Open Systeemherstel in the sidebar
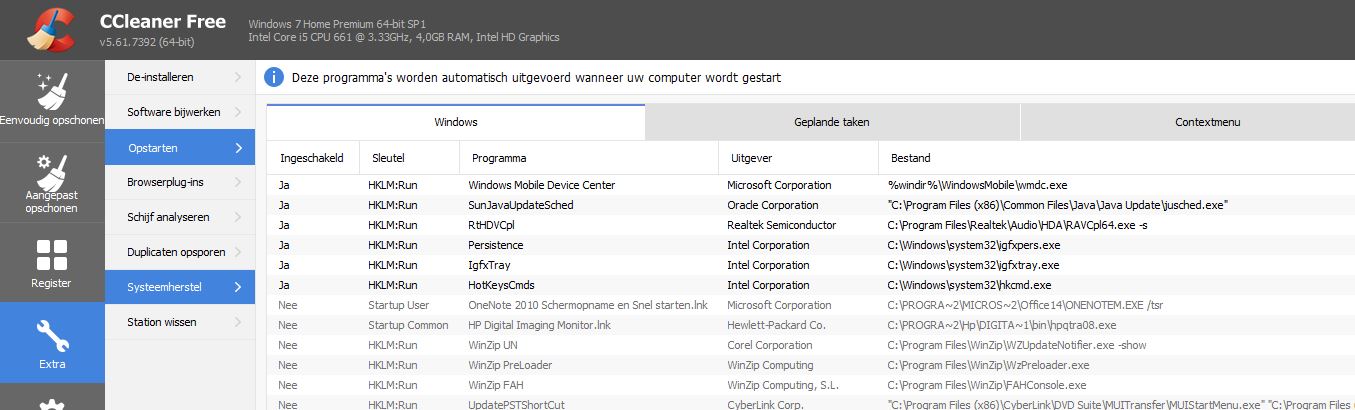This screenshot has width=1355, height=410. coord(164,287)
